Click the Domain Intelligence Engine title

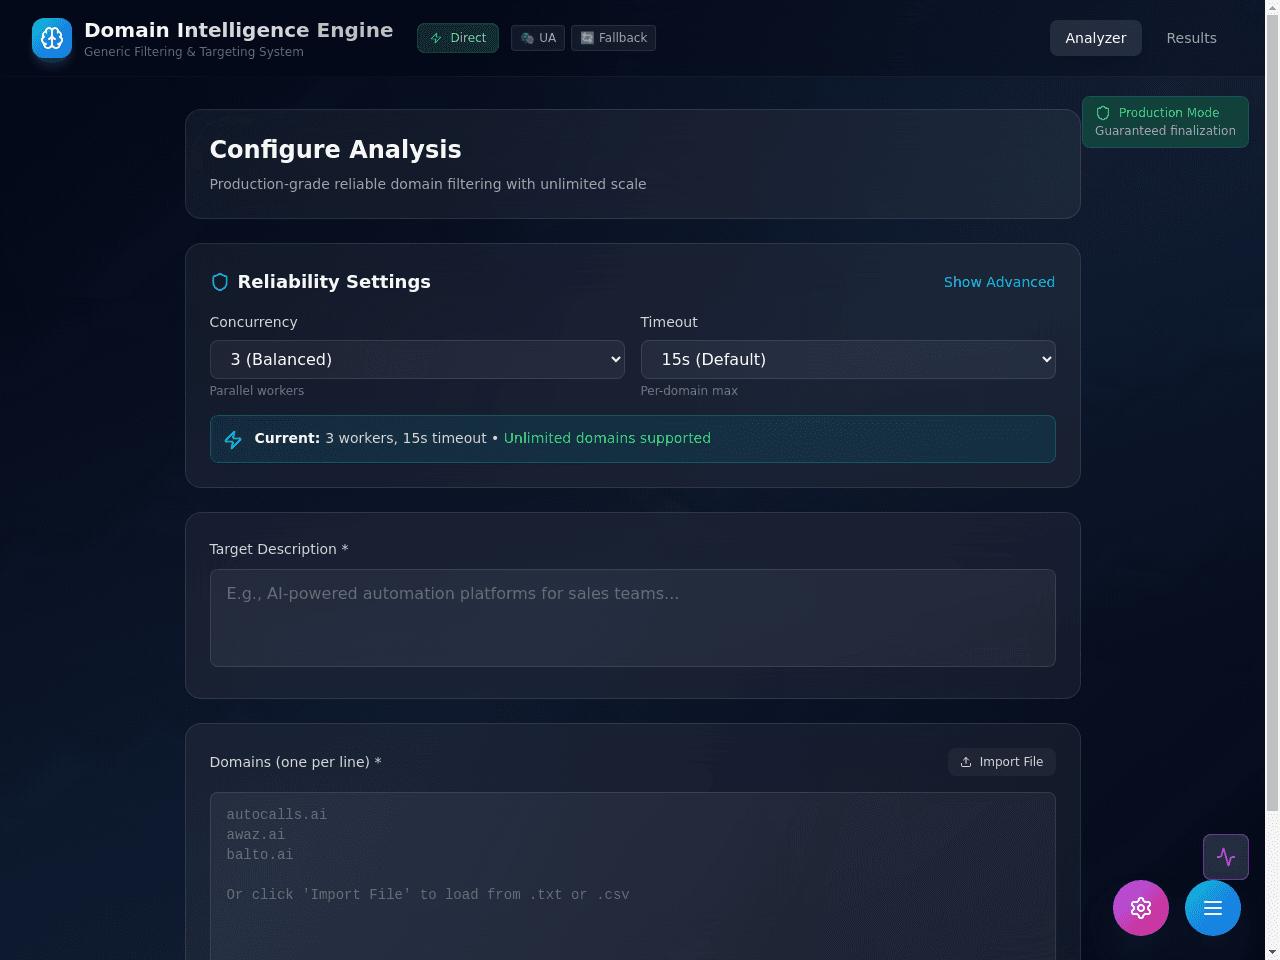[238, 30]
